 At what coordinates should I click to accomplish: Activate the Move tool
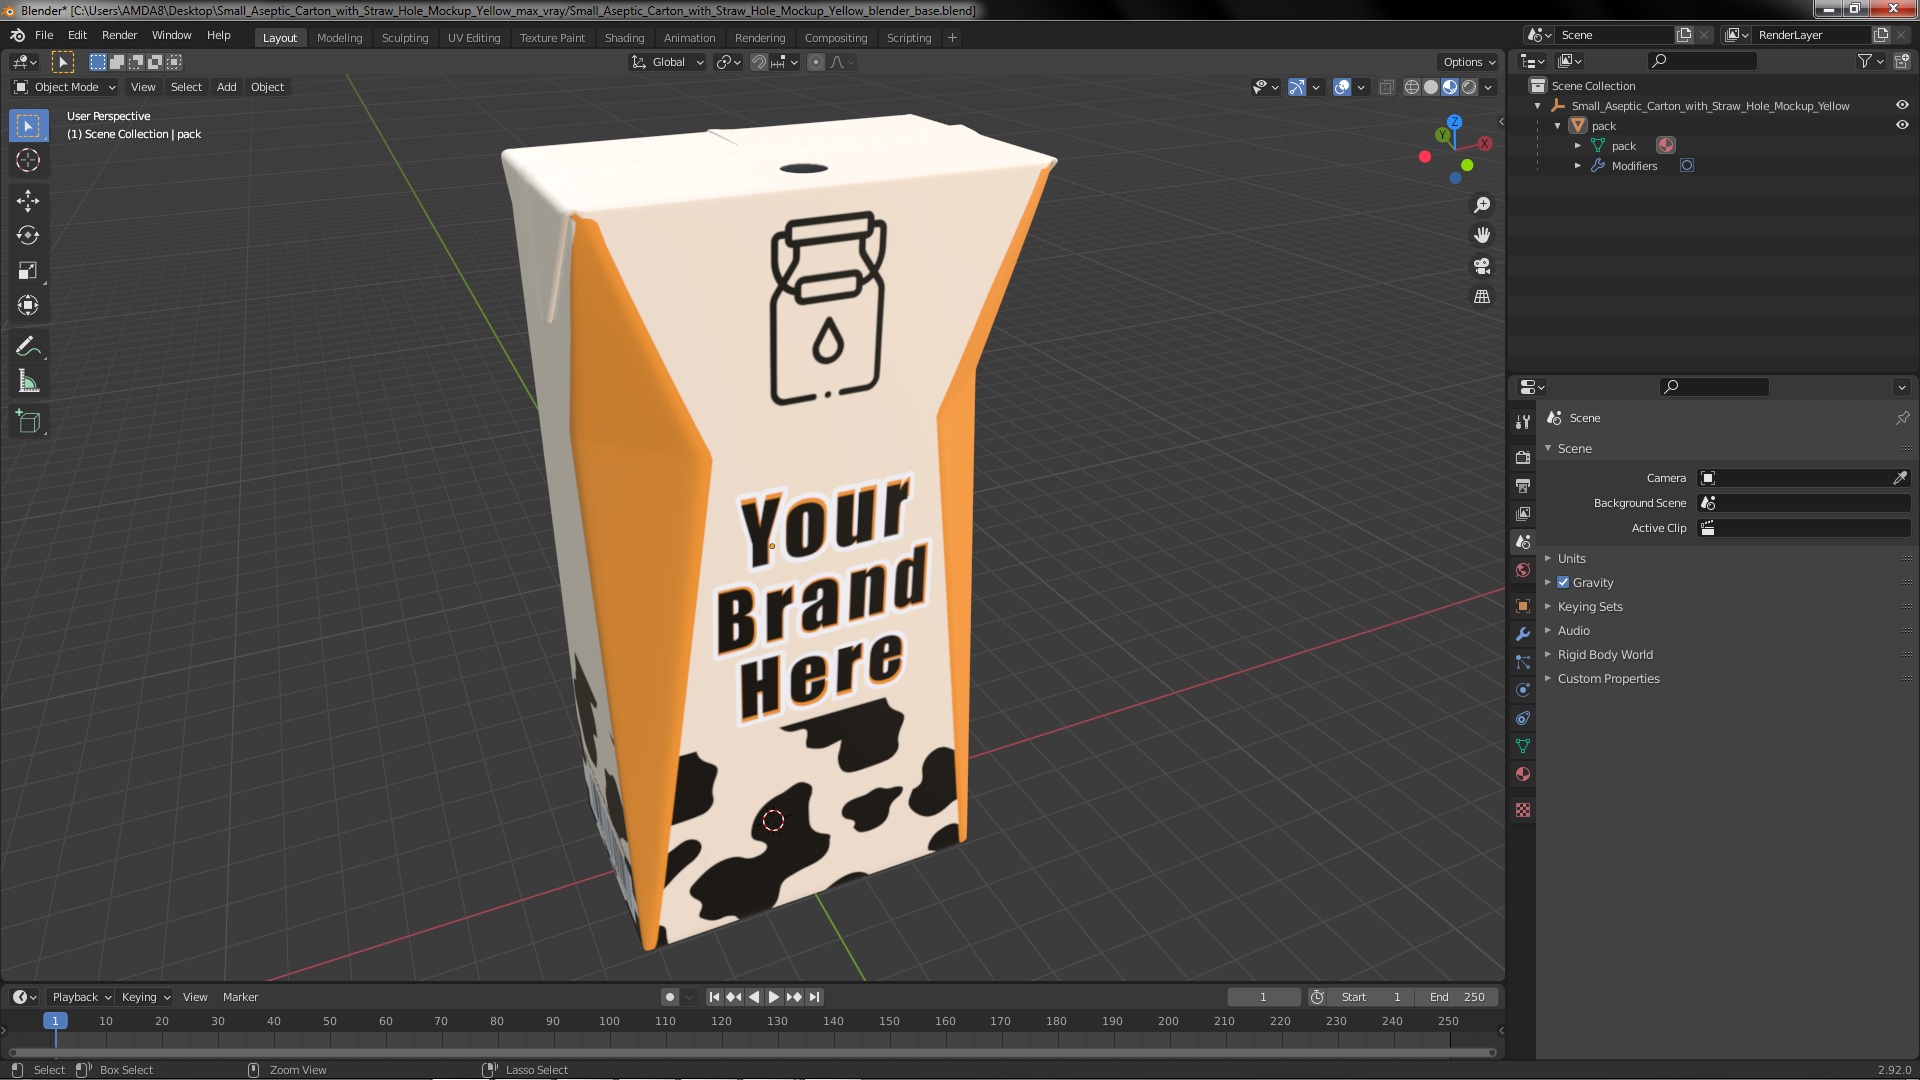(28, 201)
